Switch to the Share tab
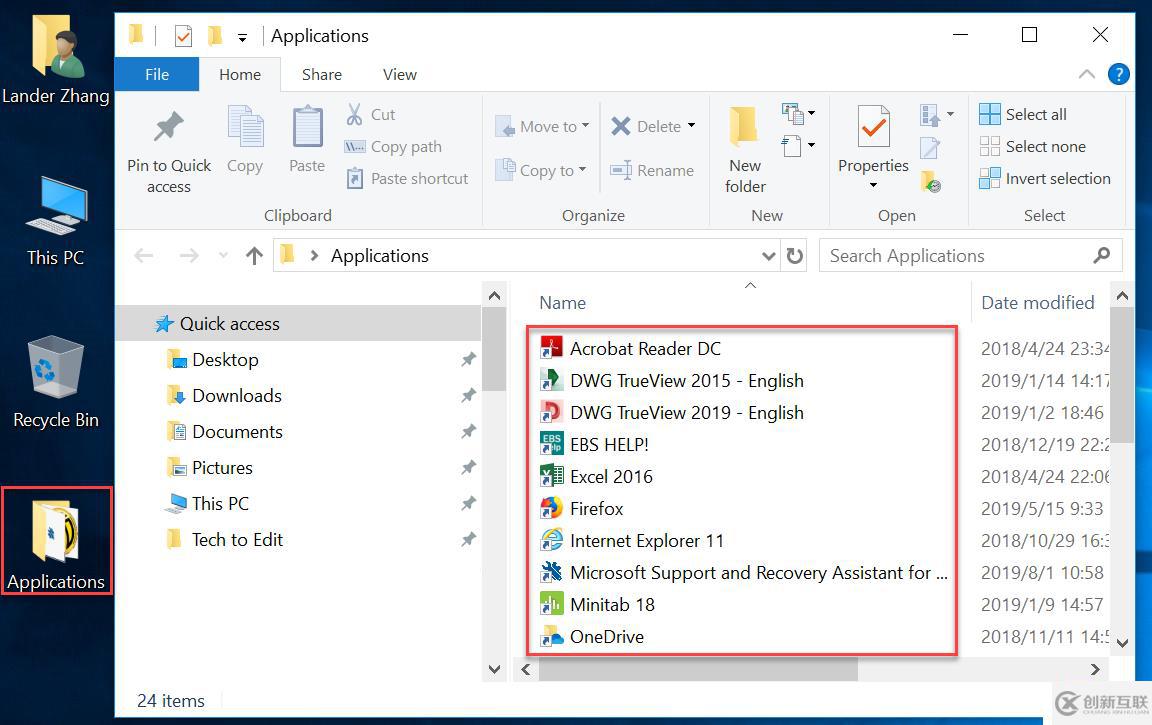The width and height of the screenshot is (1152, 725). [322, 74]
